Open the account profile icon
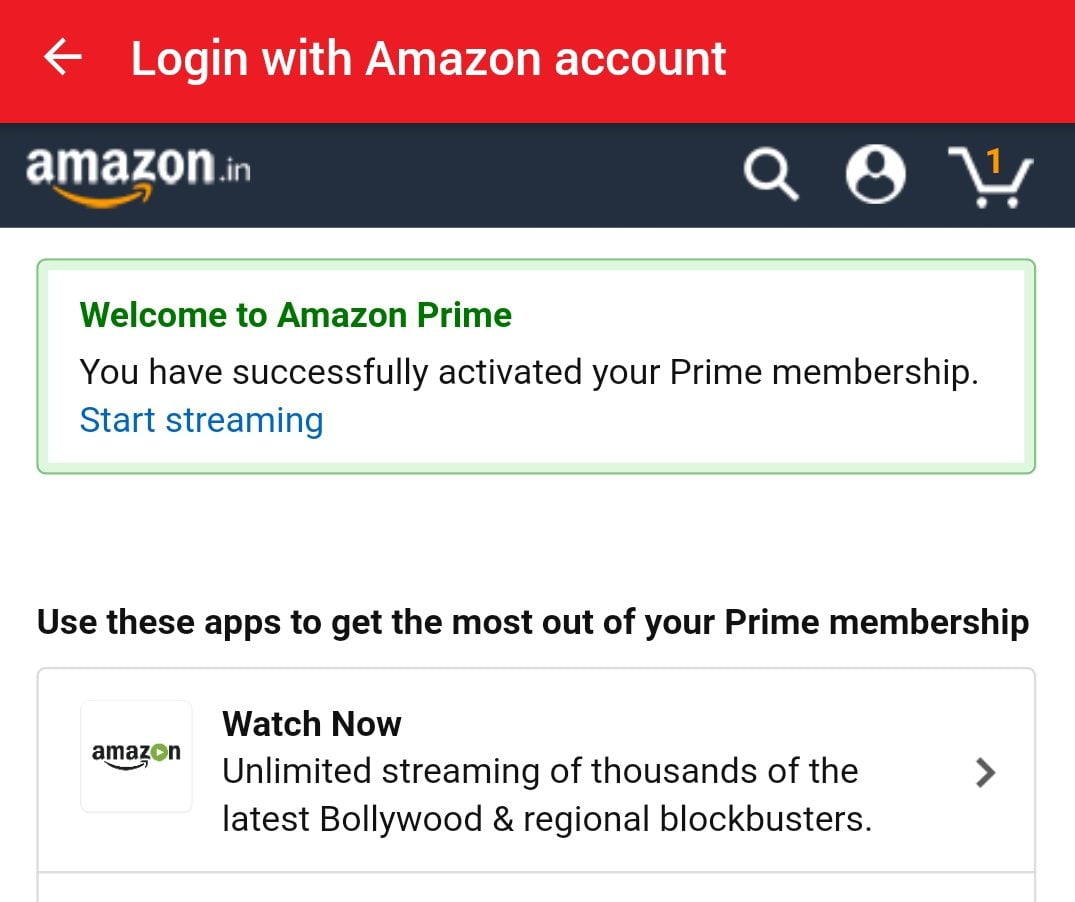The height and width of the screenshot is (902, 1075). click(875, 174)
